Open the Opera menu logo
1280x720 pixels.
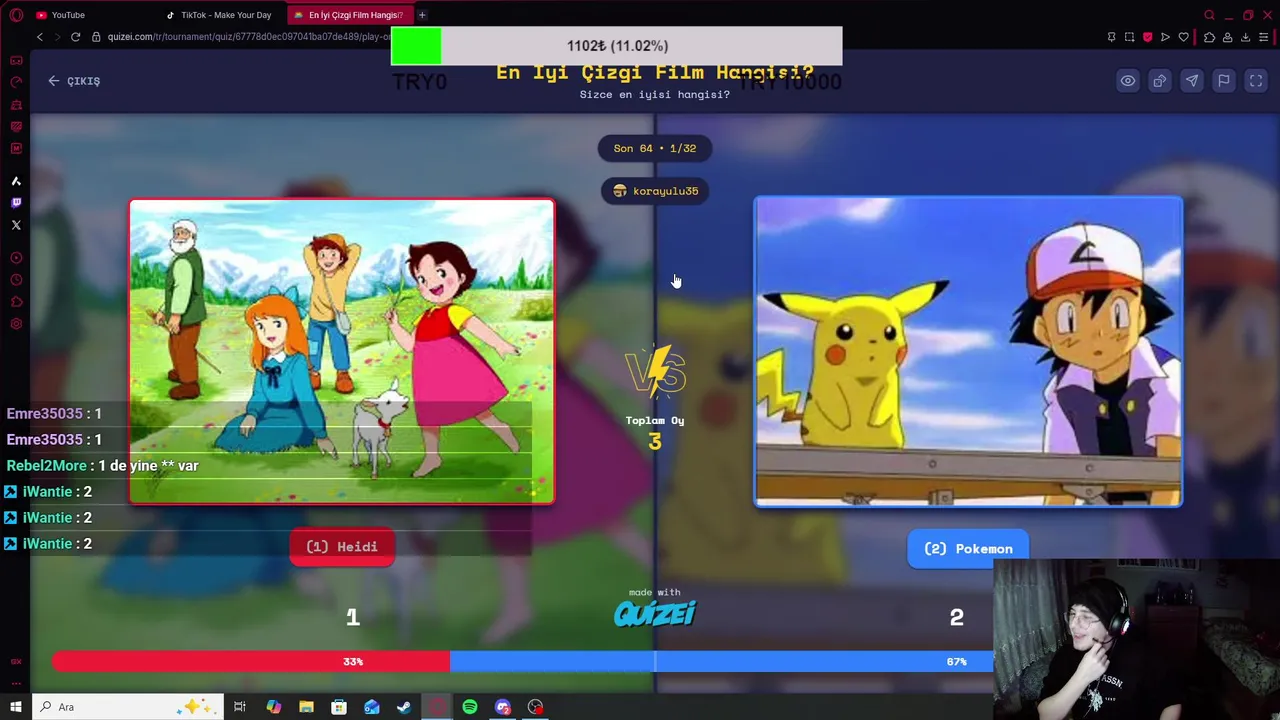16,15
